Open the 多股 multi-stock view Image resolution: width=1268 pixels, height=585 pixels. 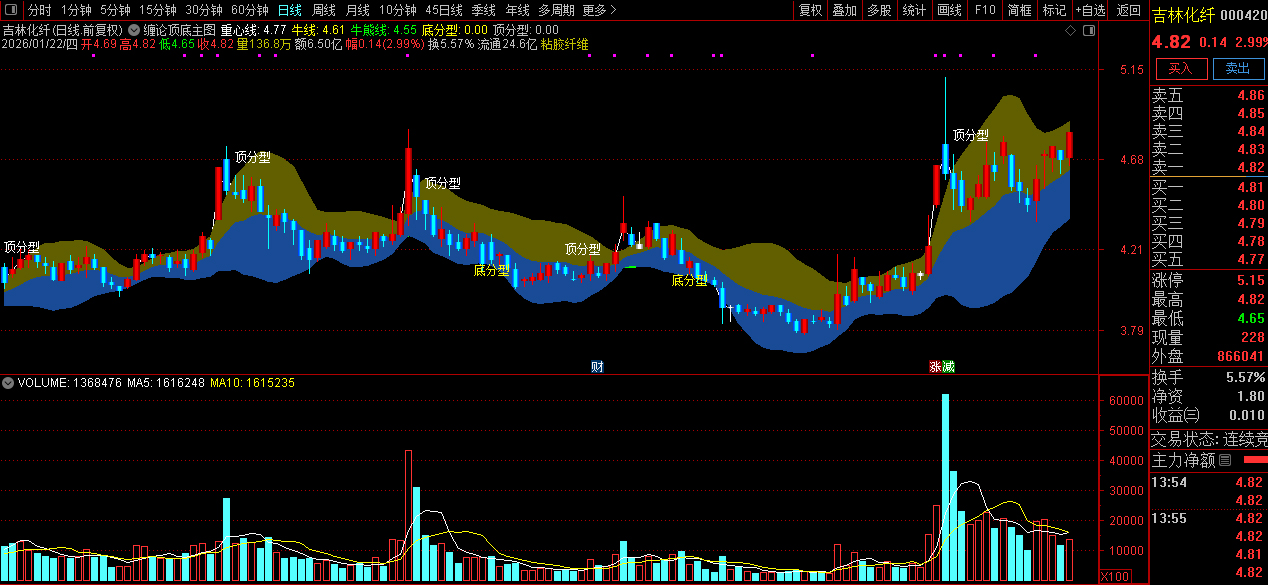(879, 10)
